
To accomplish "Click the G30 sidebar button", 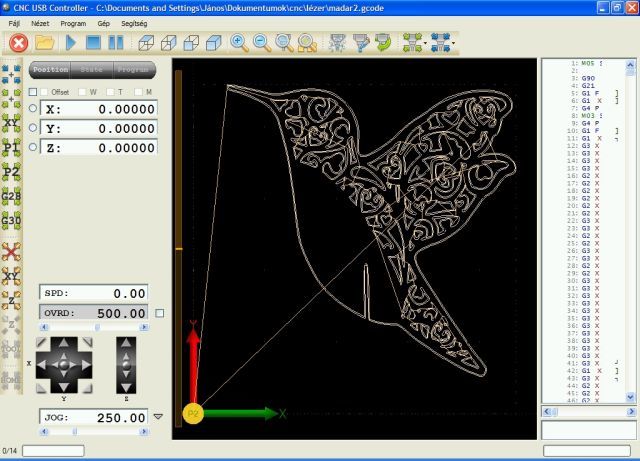I will [12, 220].
